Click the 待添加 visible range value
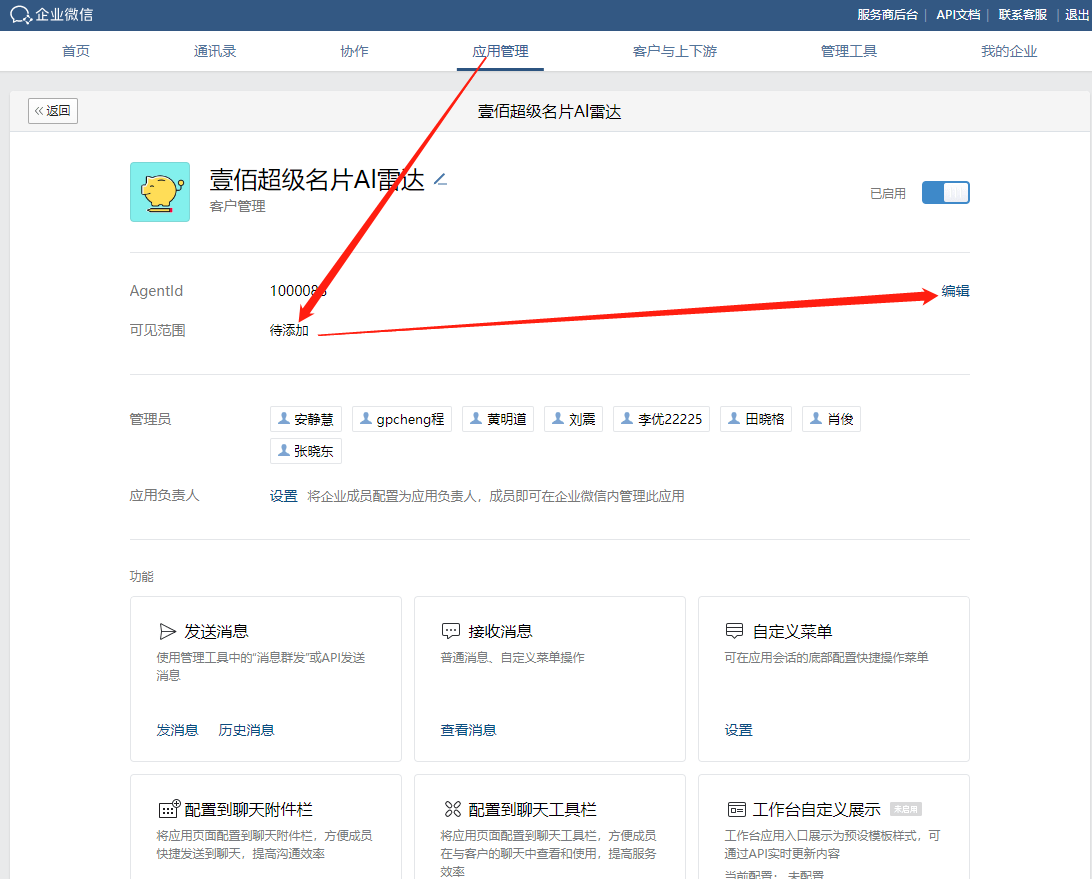1092x879 pixels. pyautogui.click(x=289, y=330)
